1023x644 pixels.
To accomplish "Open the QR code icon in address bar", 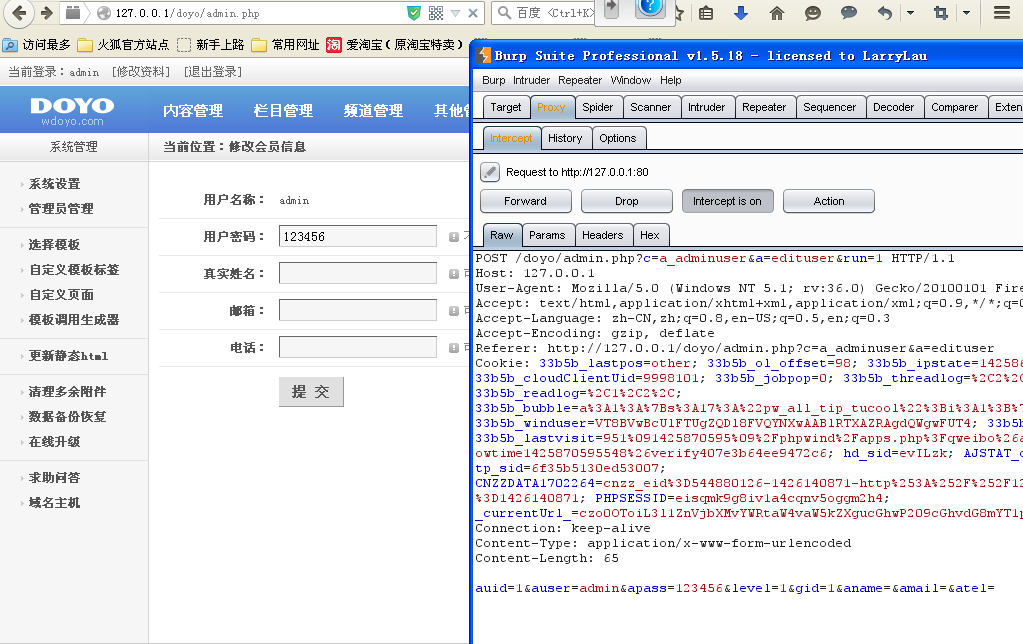I will point(436,13).
